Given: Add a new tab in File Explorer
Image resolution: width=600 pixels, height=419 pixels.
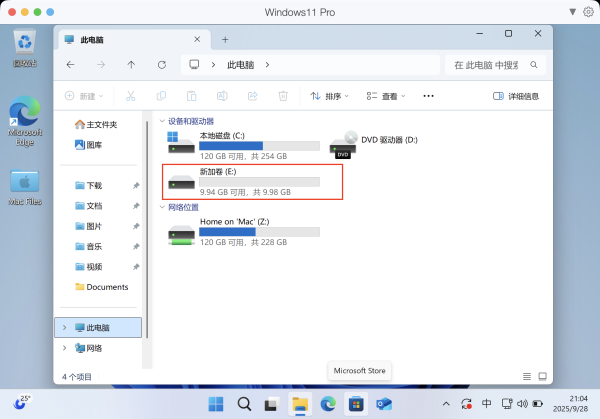Looking at the screenshot, I should pyautogui.click(x=225, y=39).
